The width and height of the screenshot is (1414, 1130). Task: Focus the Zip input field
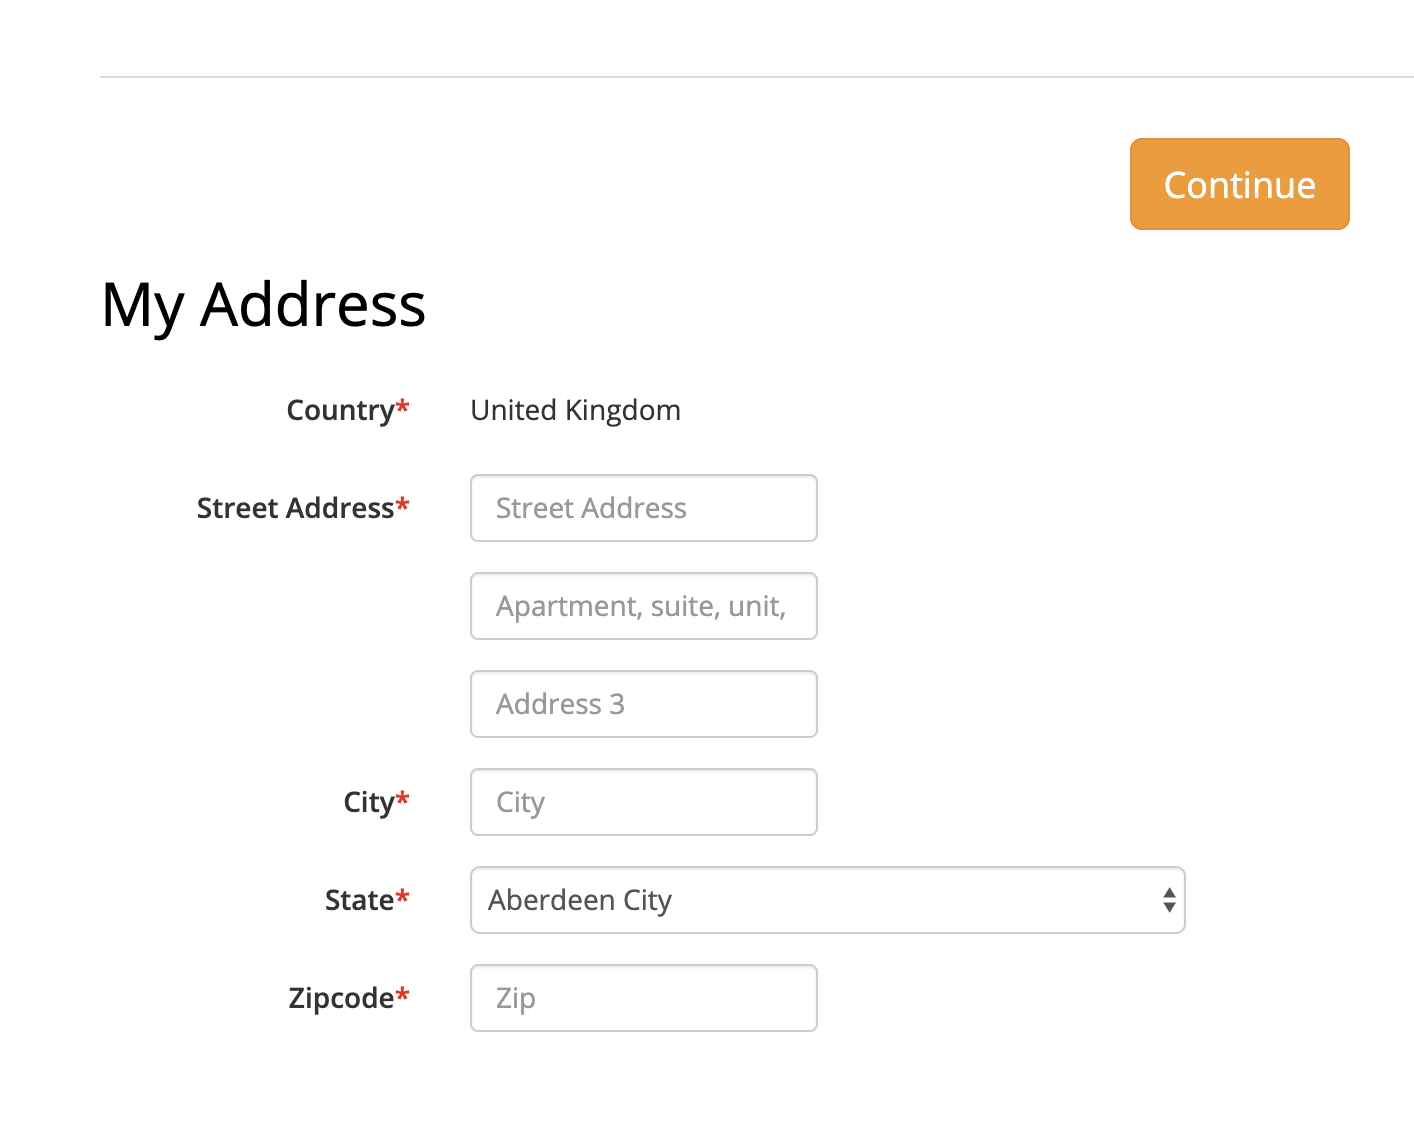tap(643, 998)
